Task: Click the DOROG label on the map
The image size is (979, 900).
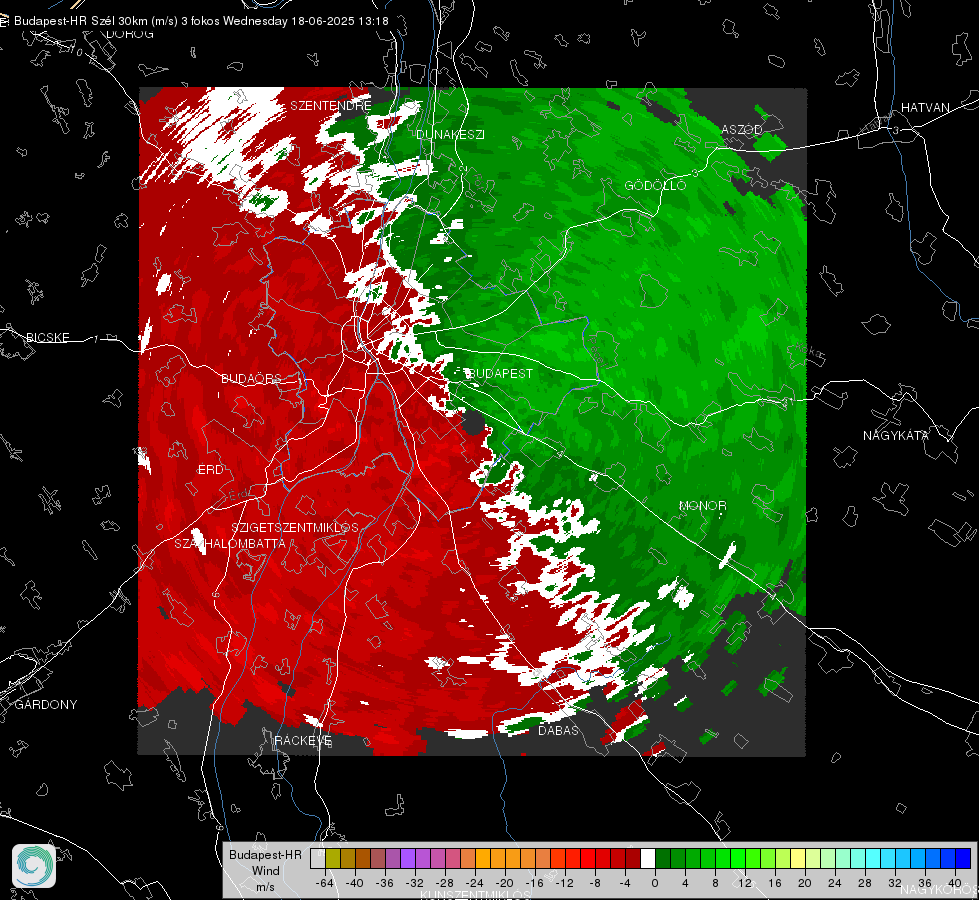Action: [130, 34]
